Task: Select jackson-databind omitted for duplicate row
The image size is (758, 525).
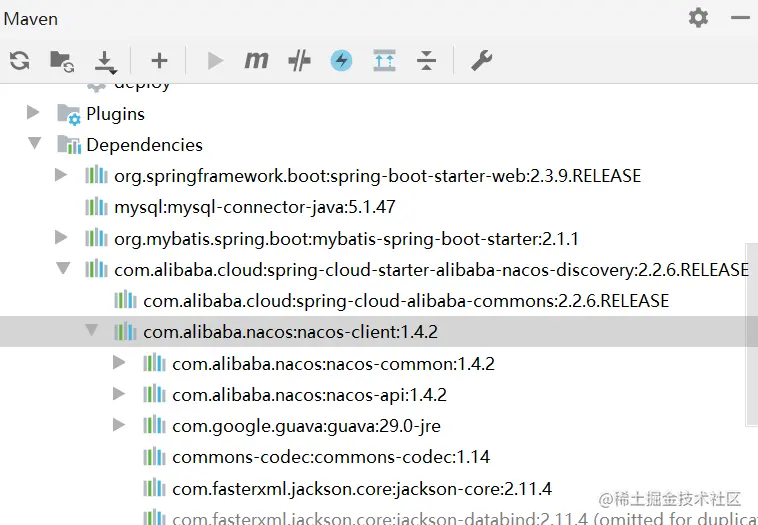Action: point(464,518)
